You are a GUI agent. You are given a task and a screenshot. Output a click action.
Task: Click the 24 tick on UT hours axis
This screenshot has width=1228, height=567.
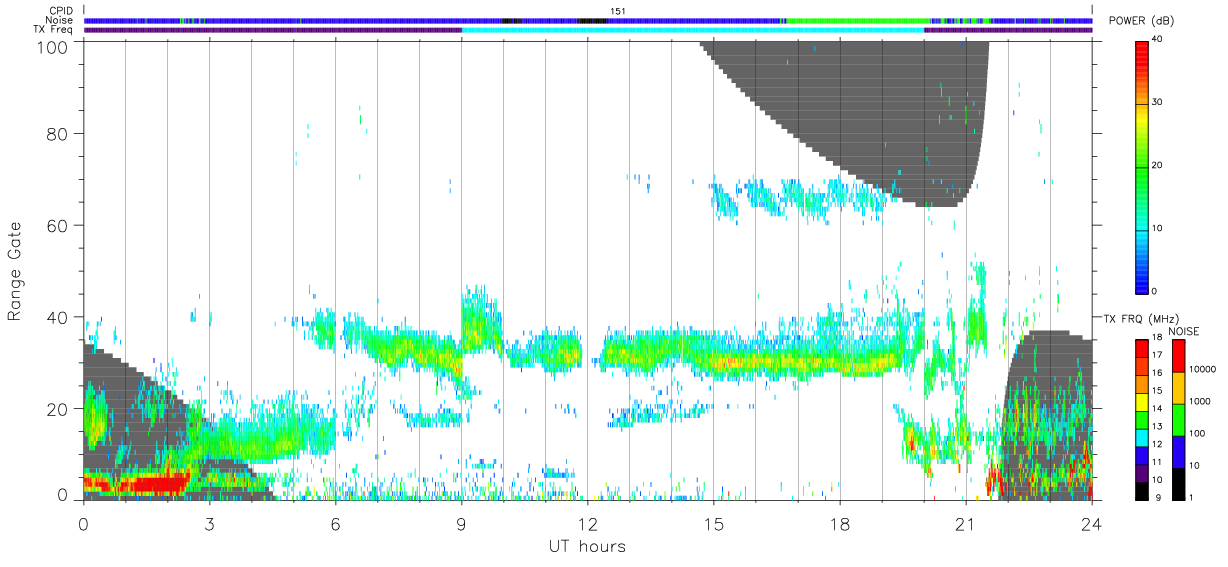(x=1092, y=523)
